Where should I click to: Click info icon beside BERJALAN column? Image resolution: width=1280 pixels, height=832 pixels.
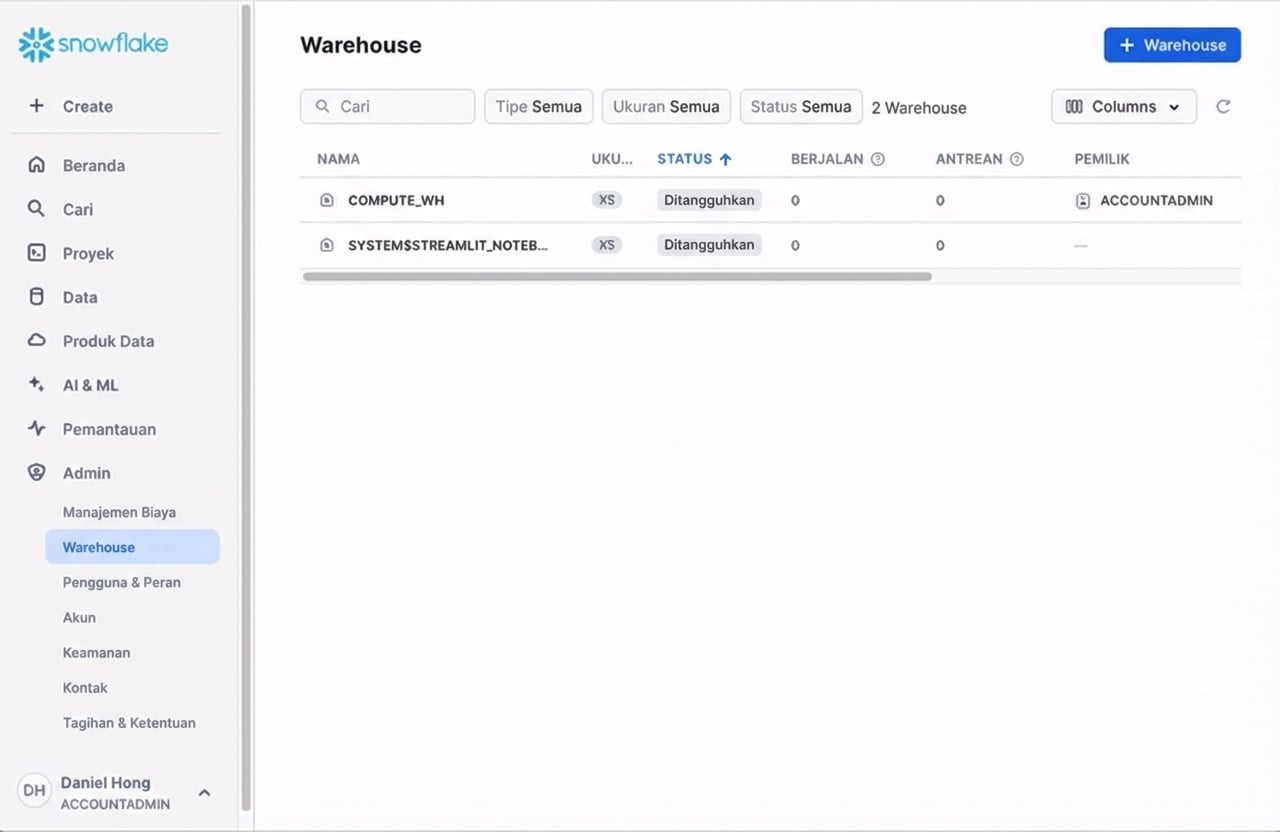point(878,159)
